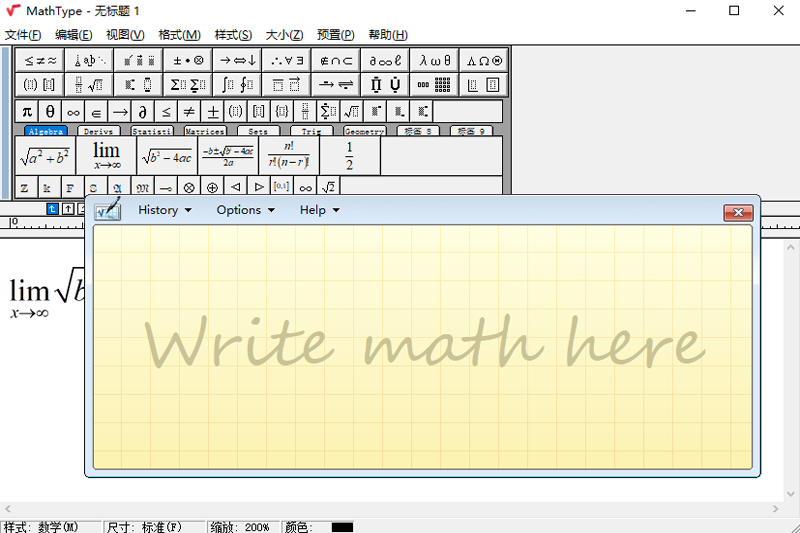800x533 pixels.
Task: Insert the theta symbol
Action: pos(50,112)
